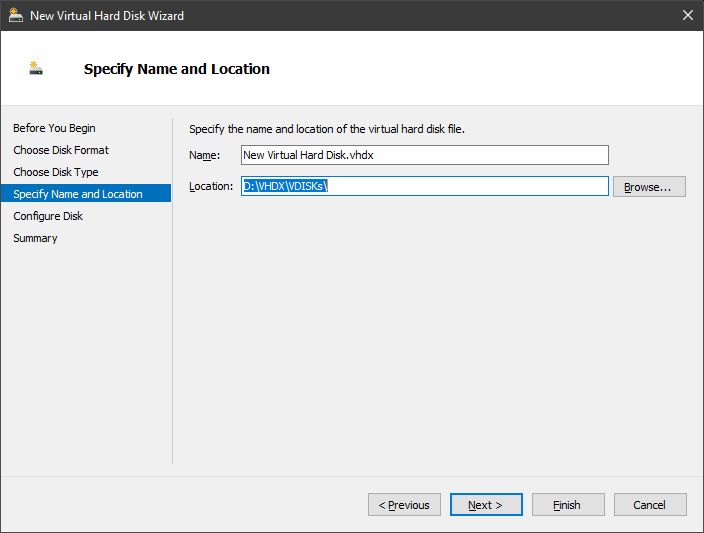Open the Choose Disk Format step

[x=61, y=150]
